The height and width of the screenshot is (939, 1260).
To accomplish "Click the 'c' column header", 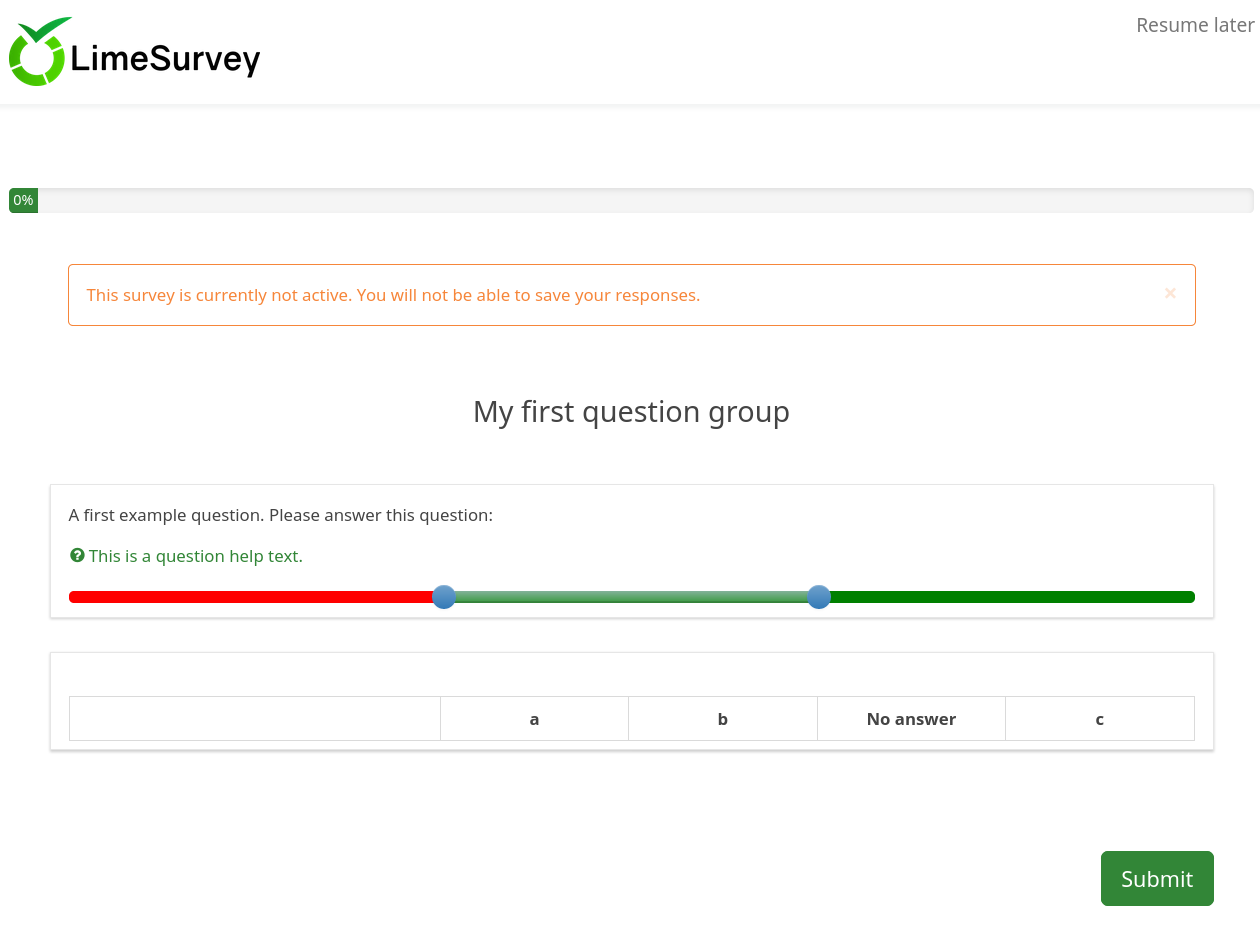I will 1099,719.
